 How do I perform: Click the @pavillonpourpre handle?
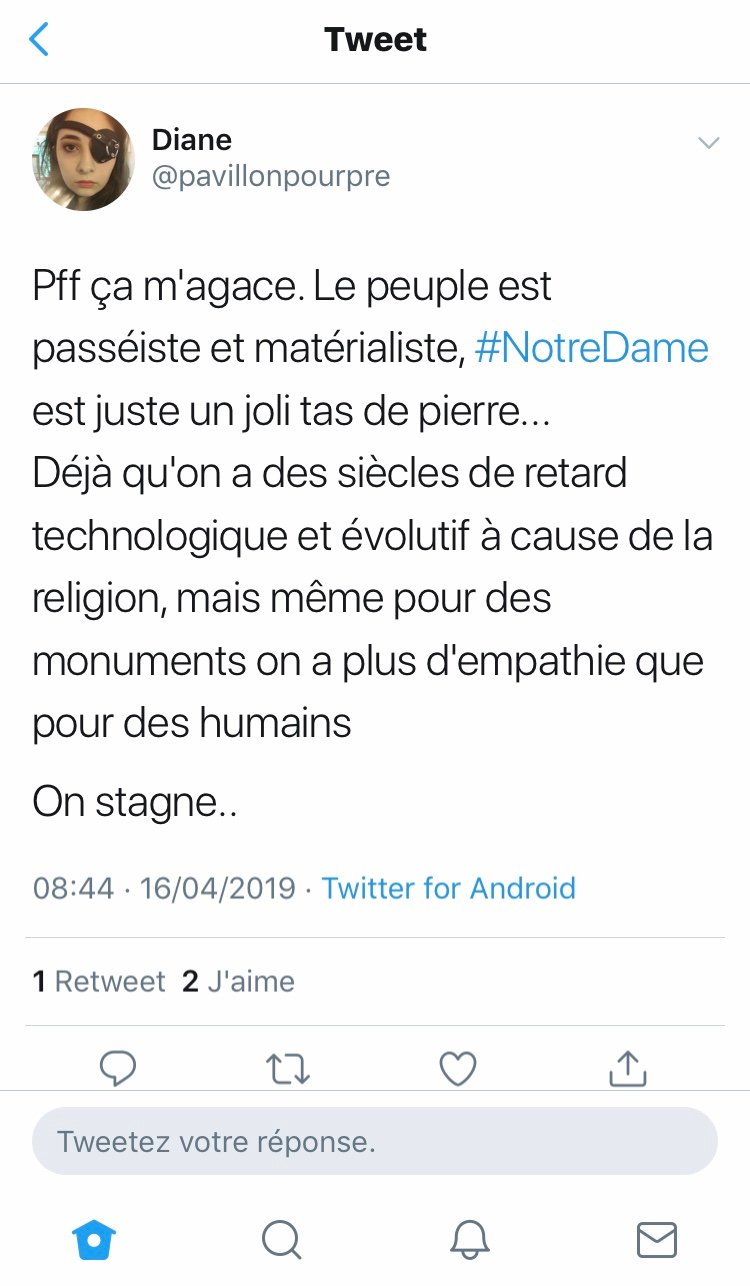pyautogui.click(x=270, y=177)
